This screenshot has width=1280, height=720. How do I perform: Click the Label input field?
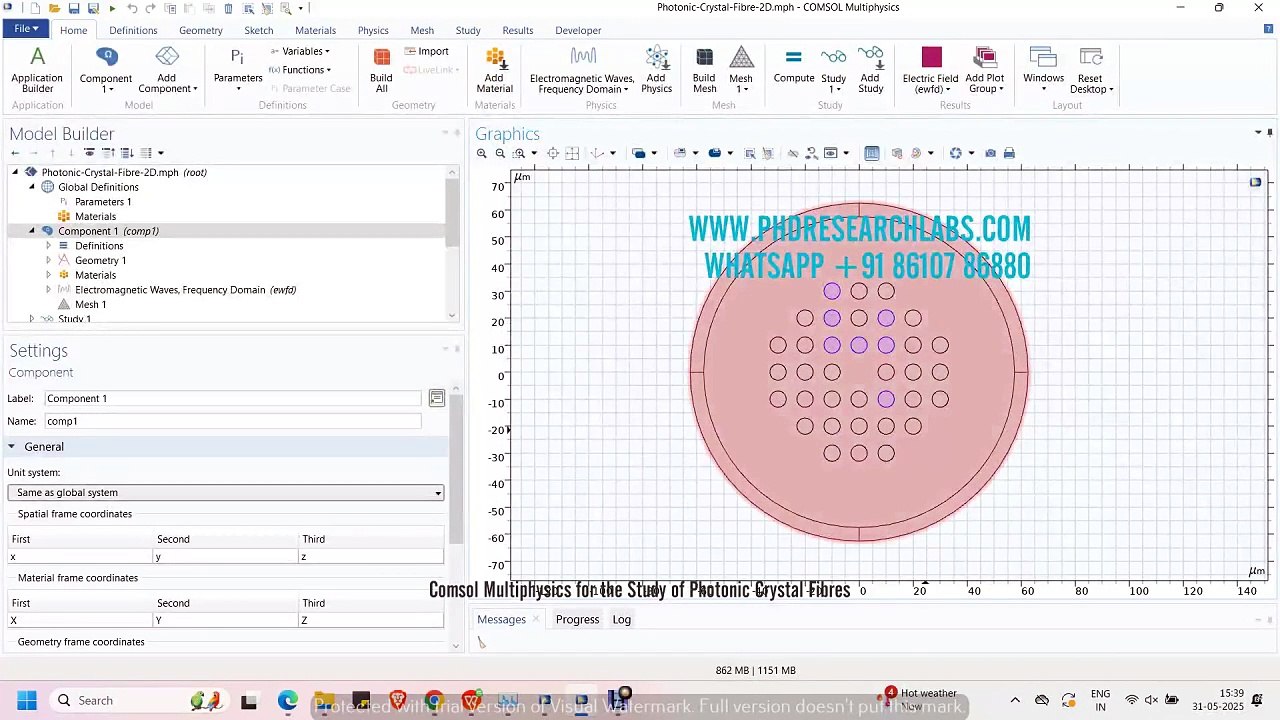coord(233,398)
